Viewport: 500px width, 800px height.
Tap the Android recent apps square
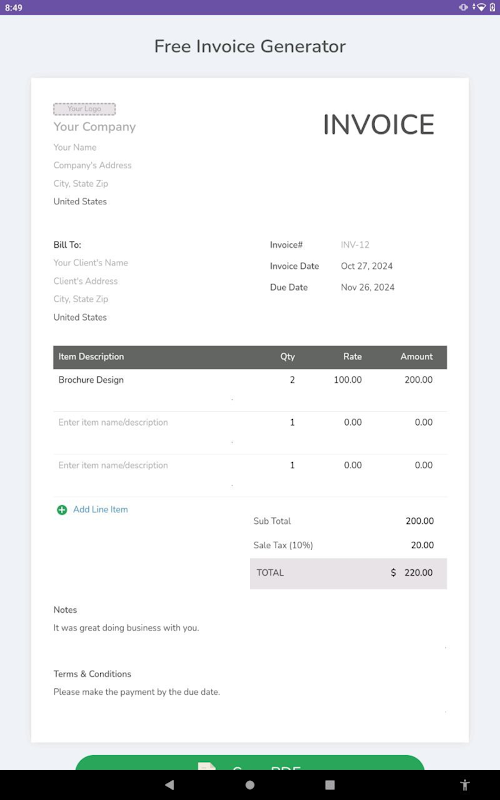click(330, 784)
